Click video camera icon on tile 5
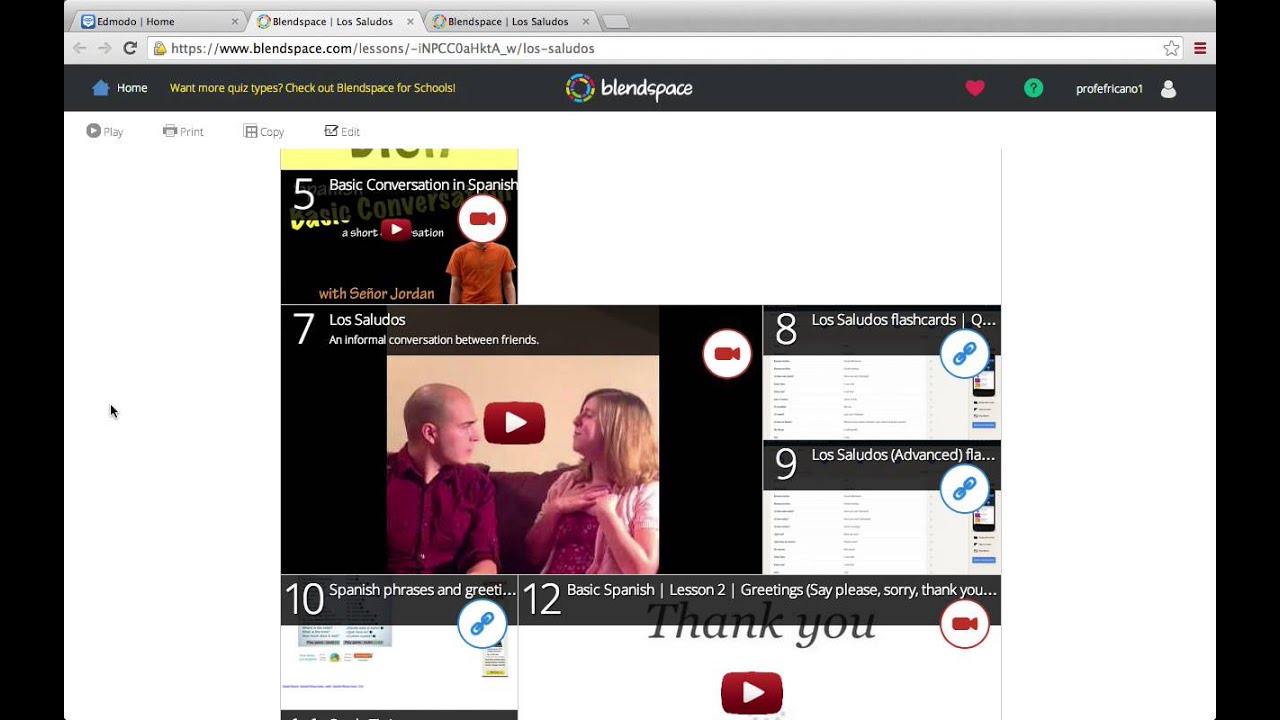The image size is (1280, 720). 482,219
